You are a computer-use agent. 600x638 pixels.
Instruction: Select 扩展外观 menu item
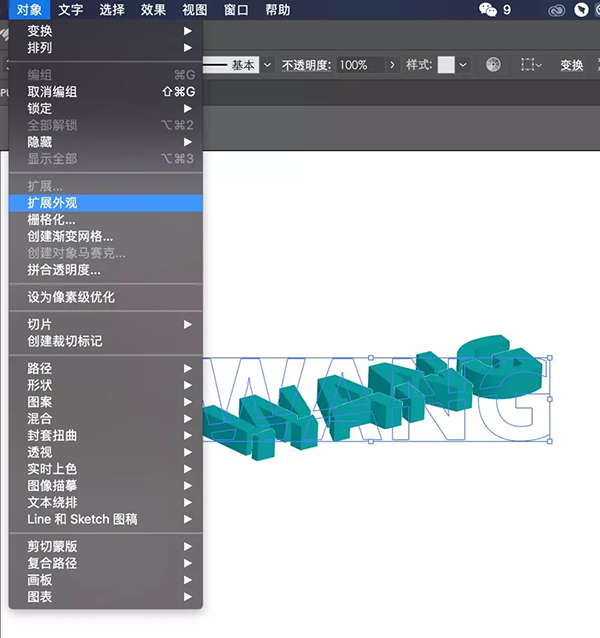pos(105,203)
